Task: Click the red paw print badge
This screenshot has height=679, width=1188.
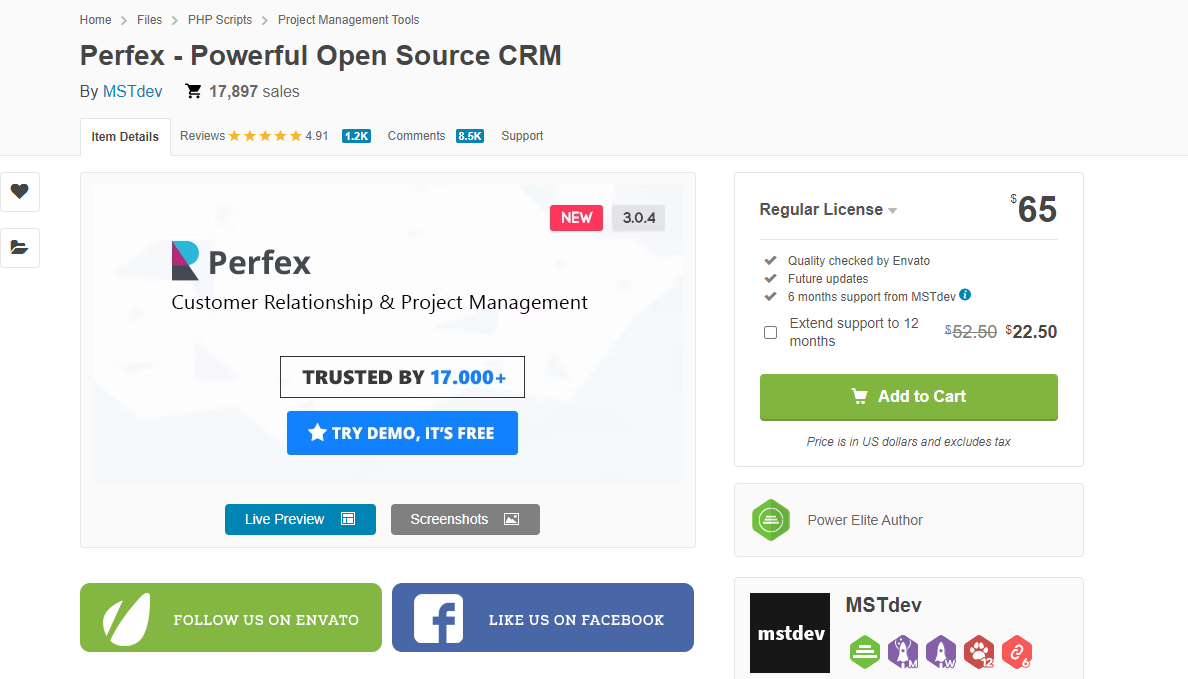Action: coord(979,652)
